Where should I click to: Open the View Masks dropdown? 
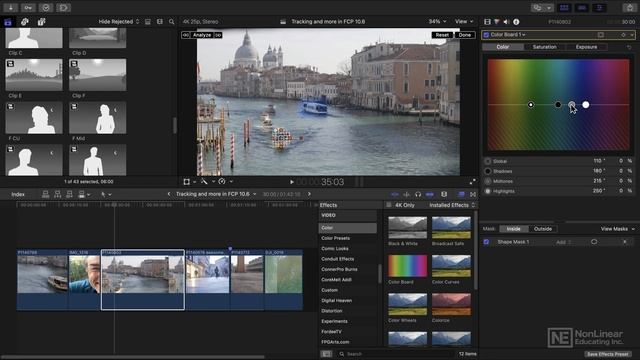(x=618, y=229)
